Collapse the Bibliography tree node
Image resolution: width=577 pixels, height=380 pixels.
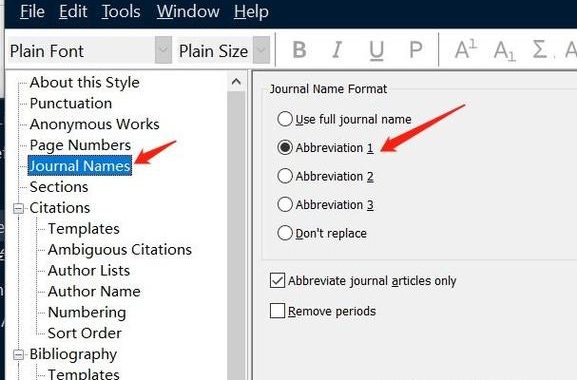(18, 355)
